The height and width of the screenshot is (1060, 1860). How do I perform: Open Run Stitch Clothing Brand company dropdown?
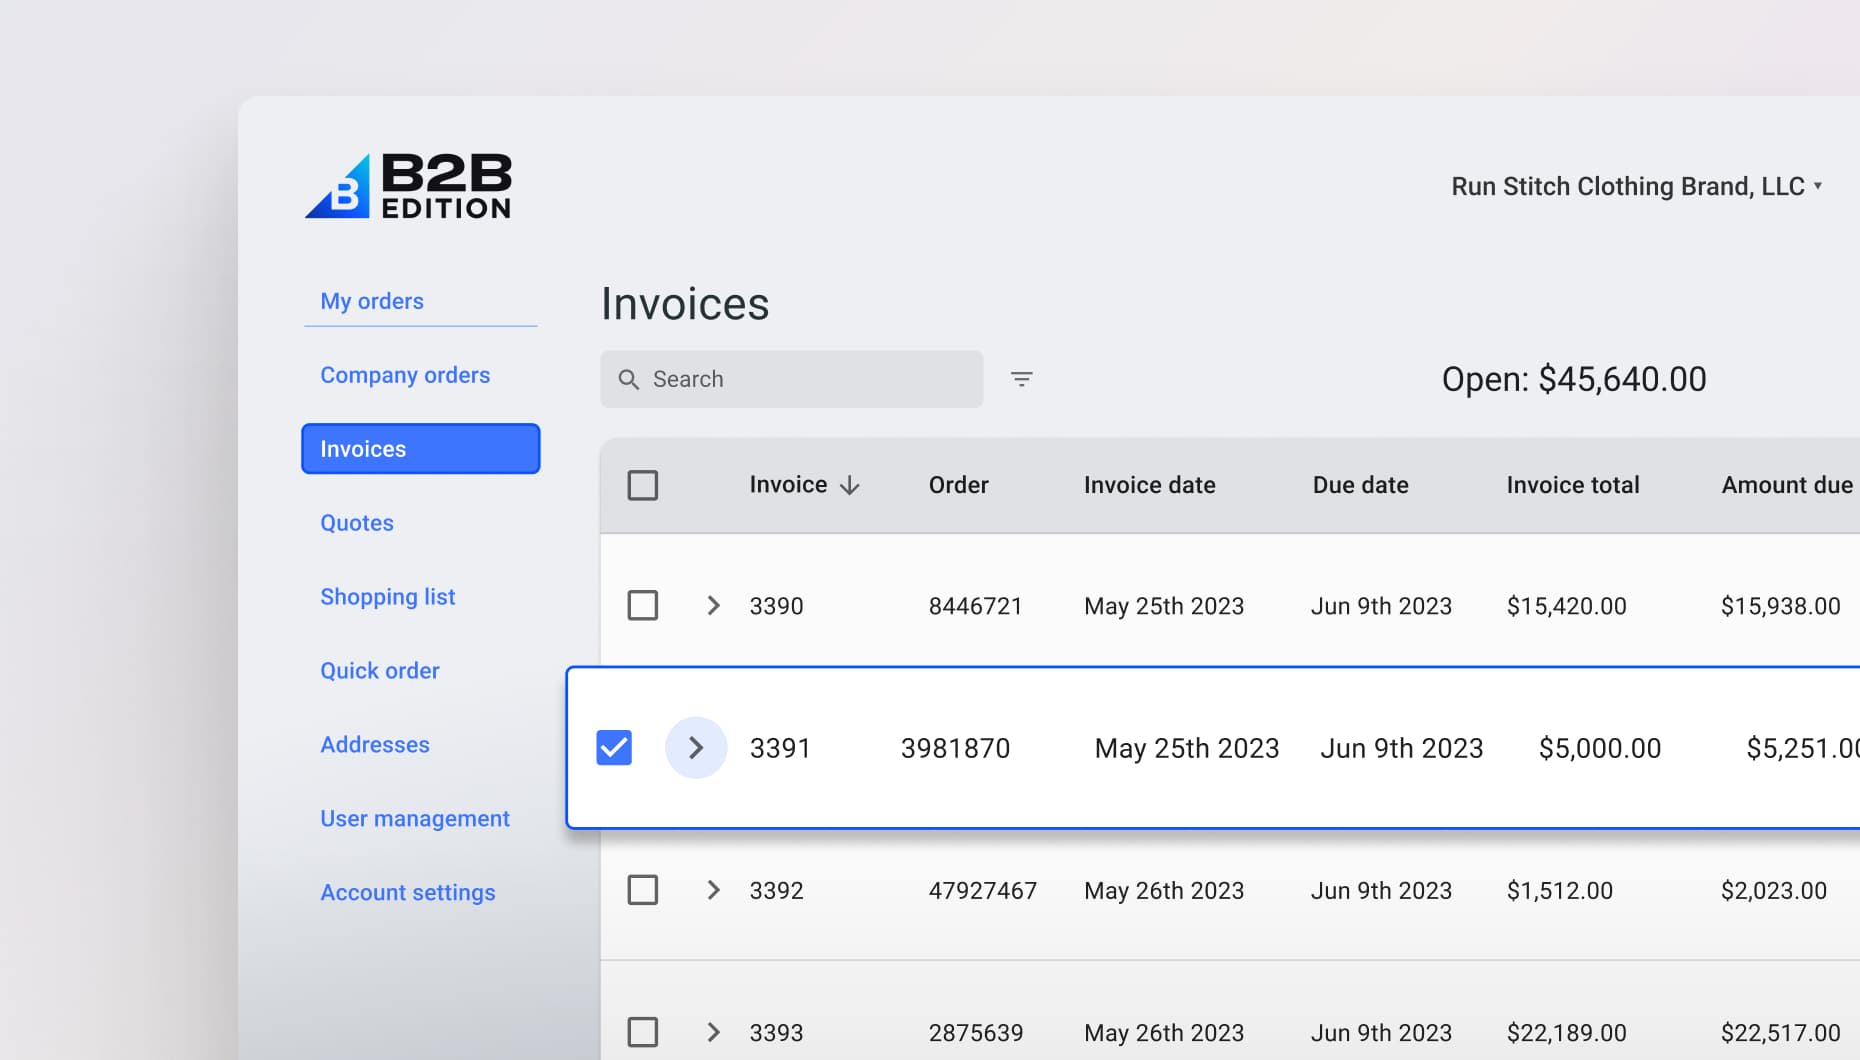click(x=1636, y=187)
